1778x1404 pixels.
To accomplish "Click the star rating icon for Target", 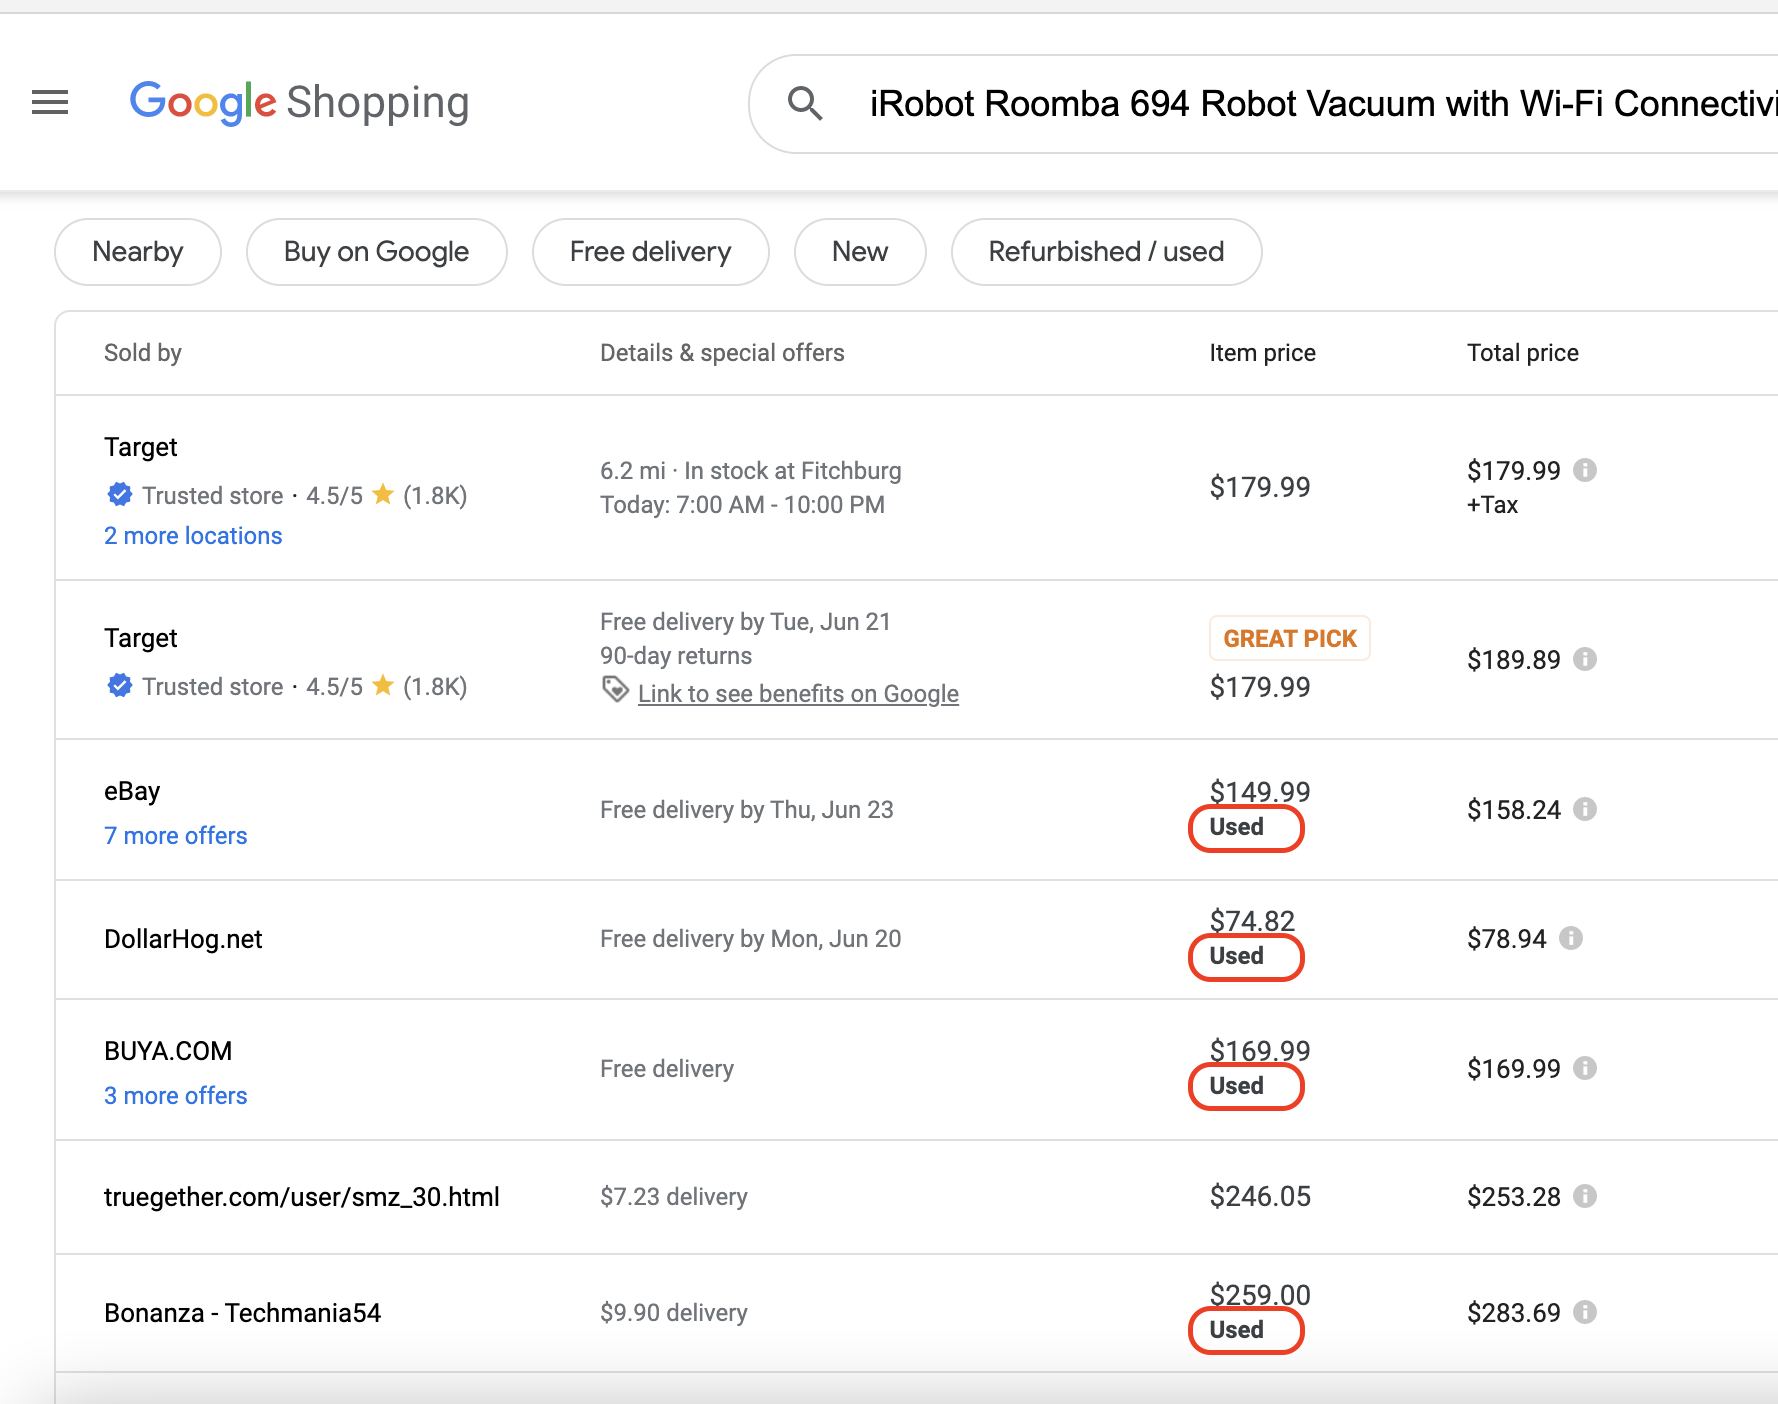I will click(x=383, y=493).
